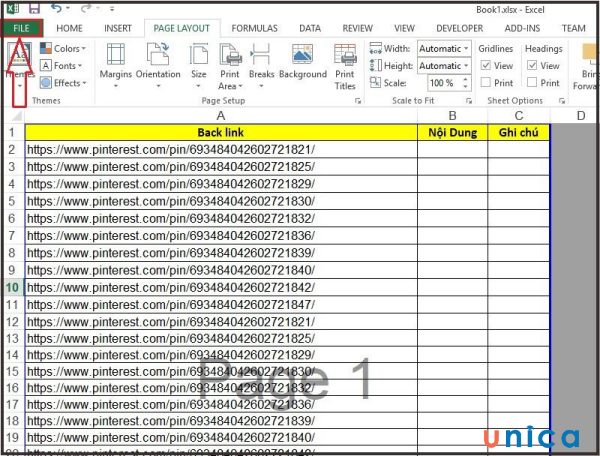The height and width of the screenshot is (456, 600).
Task: Click the Undo icon
Action: click(x=57, y=8)
